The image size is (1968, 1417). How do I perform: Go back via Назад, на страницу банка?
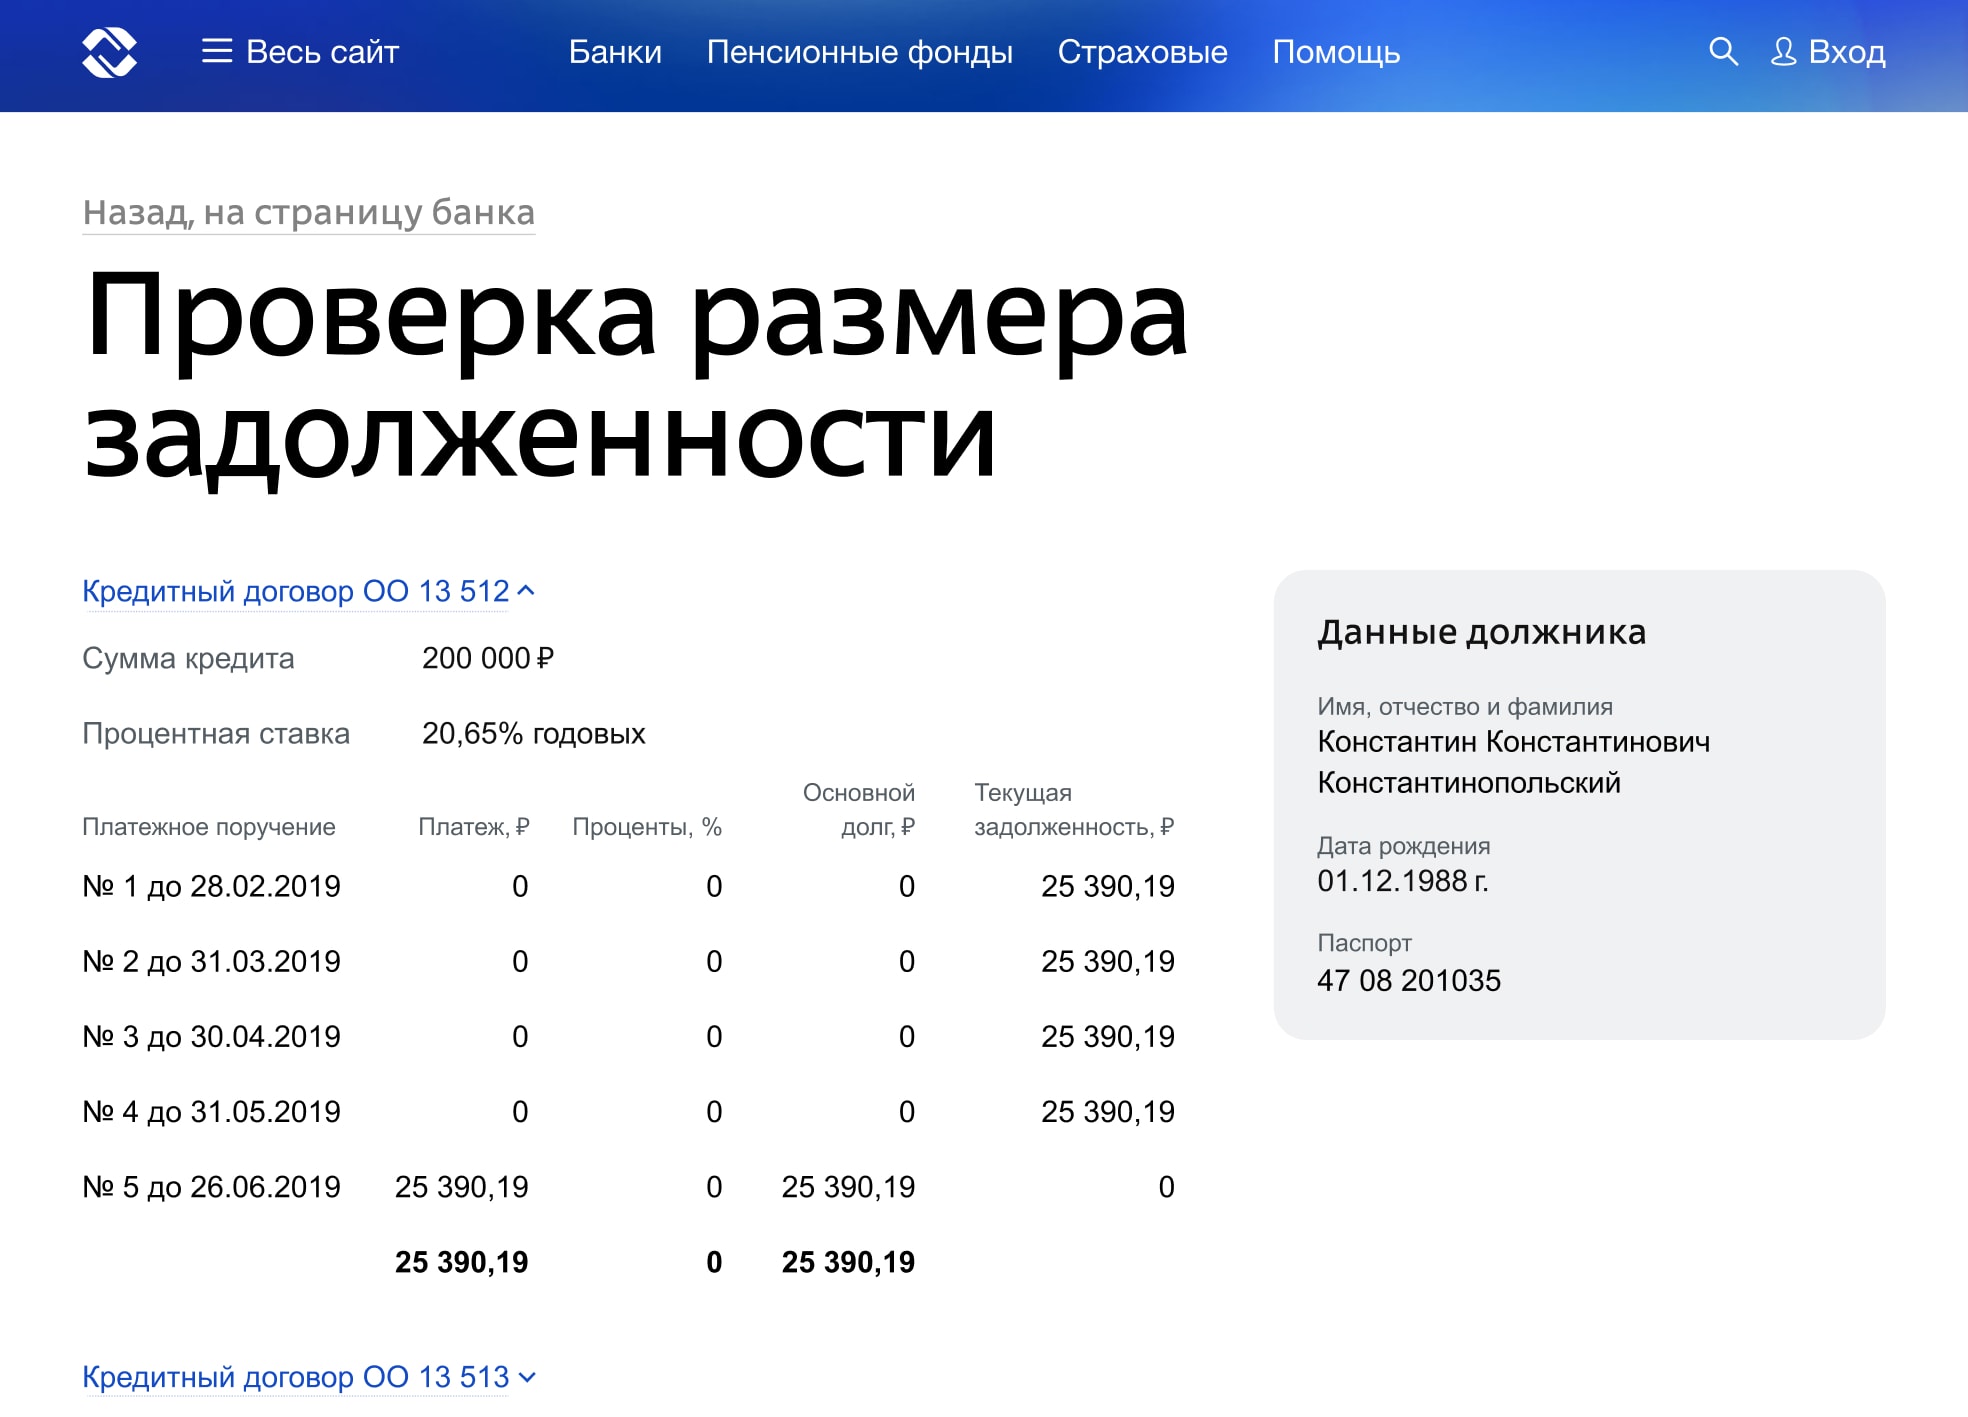point(308,213)
